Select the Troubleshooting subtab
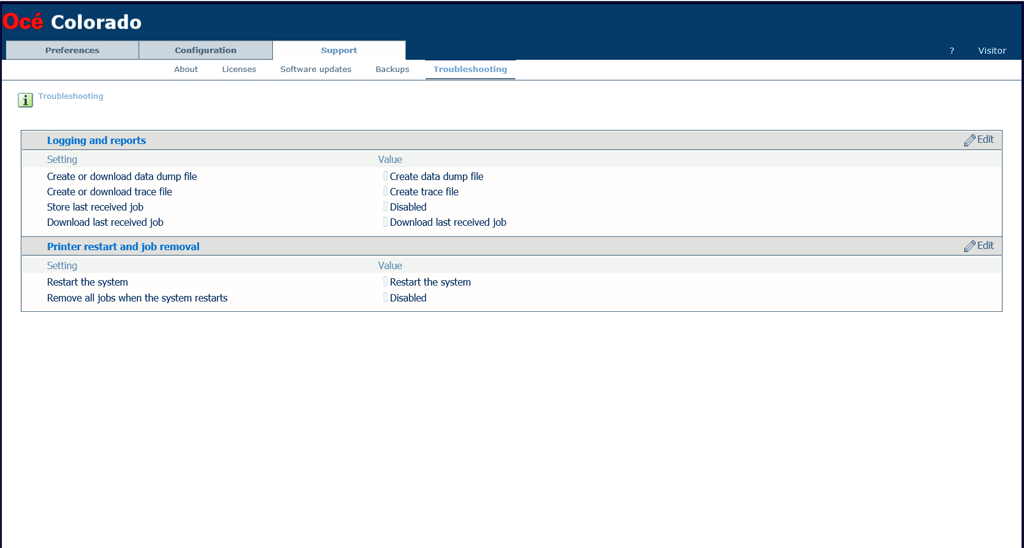 click(470, 69)
